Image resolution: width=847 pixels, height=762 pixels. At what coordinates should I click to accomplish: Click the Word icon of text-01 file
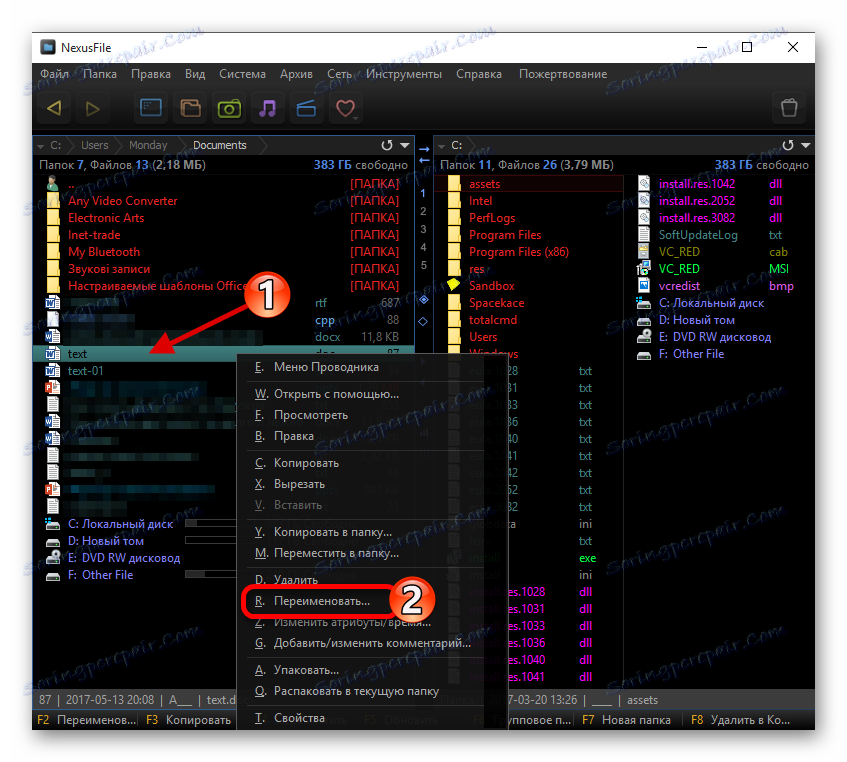coord(52,370)
